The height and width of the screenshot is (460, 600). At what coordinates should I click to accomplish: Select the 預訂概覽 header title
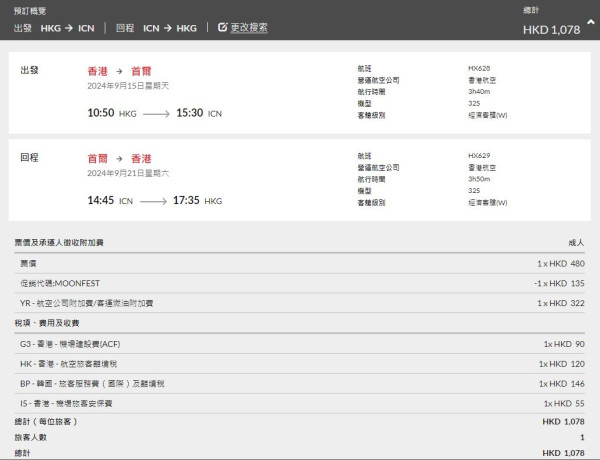point(32,10)
